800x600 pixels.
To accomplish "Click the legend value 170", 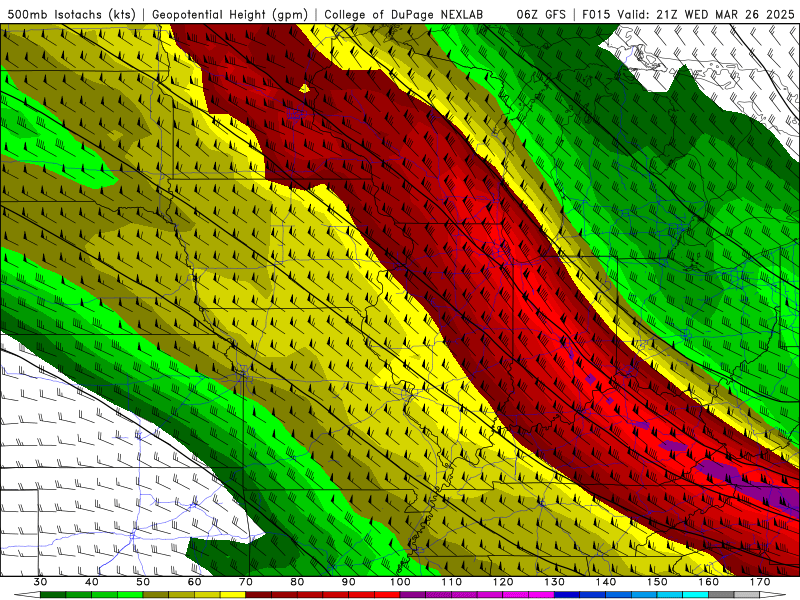I will tap(760, 582).
